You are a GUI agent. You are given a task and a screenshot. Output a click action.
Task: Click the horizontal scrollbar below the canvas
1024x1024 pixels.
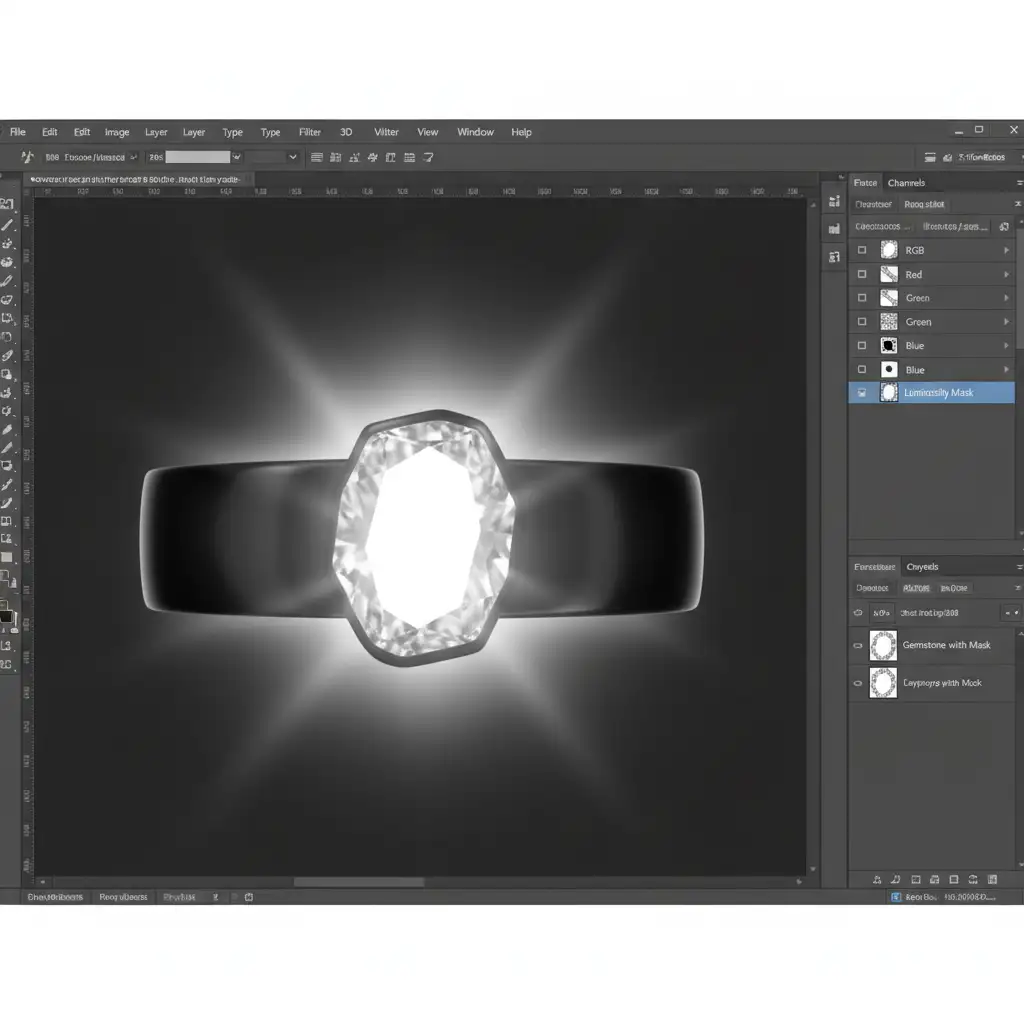(358, 882)
